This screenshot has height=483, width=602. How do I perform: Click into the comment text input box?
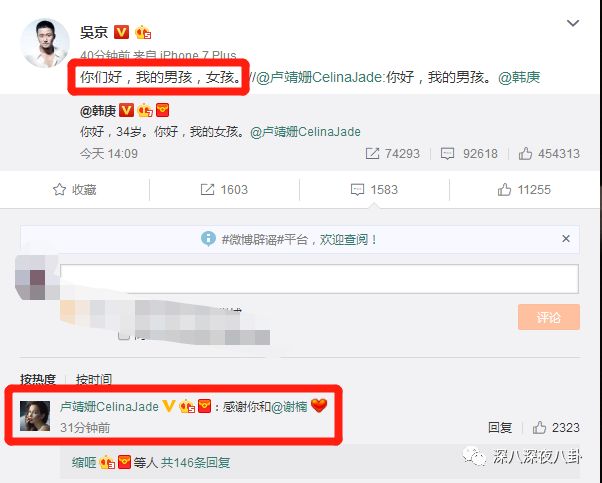point(319,279)
